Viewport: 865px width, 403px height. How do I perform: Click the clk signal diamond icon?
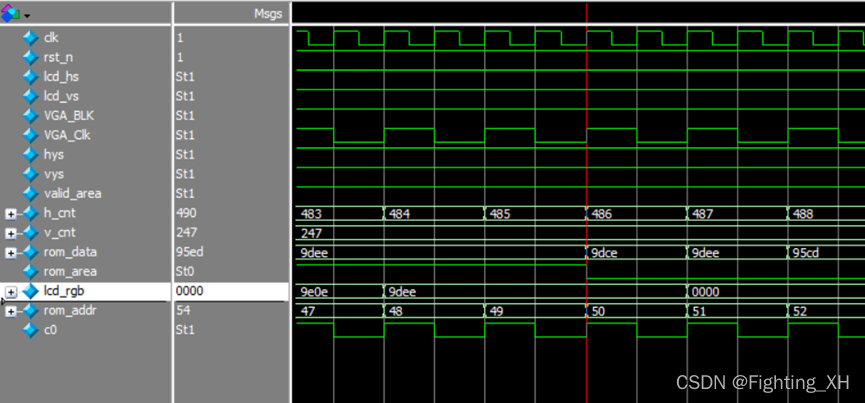coord(30,38)
